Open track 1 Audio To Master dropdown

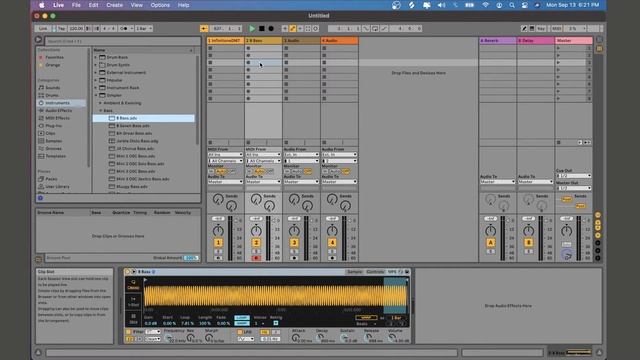[x=225, y=182]
